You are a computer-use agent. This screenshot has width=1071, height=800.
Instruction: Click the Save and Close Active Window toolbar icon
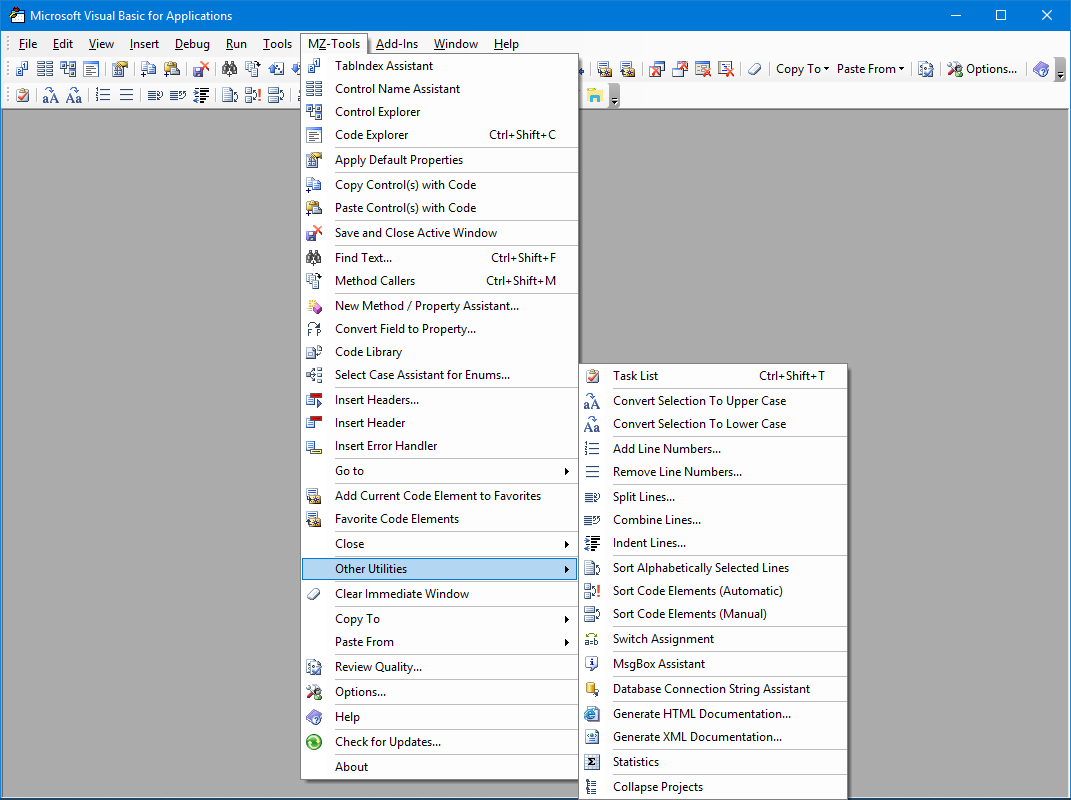(200, 69)
